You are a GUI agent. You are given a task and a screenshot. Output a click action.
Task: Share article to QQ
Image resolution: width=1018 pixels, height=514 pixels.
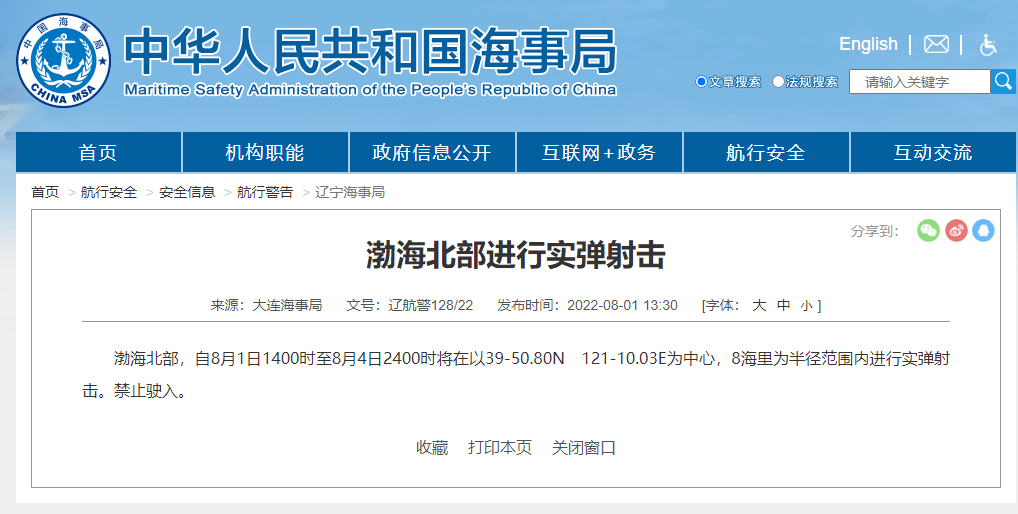[x=983, y=230]
